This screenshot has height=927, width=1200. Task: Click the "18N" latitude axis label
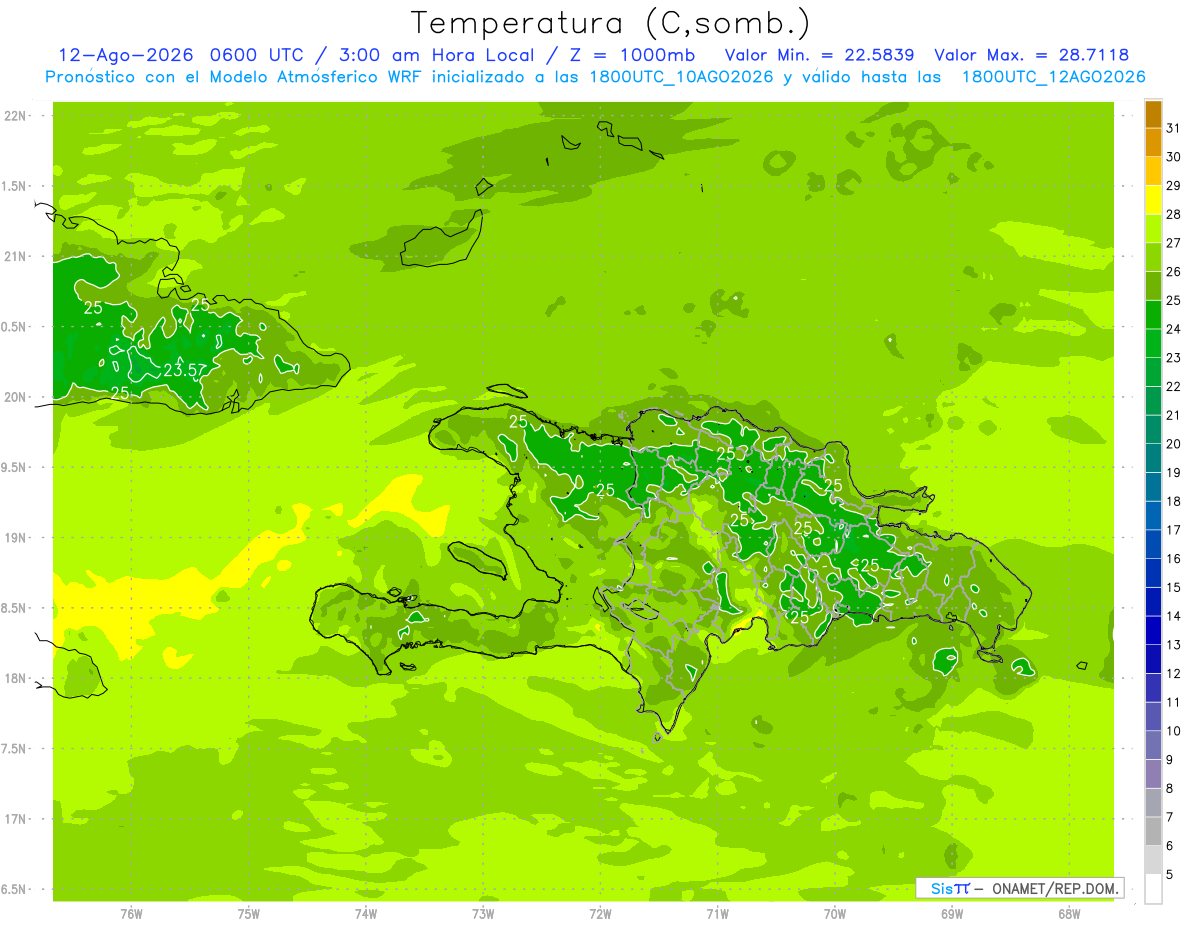[15, 679]
